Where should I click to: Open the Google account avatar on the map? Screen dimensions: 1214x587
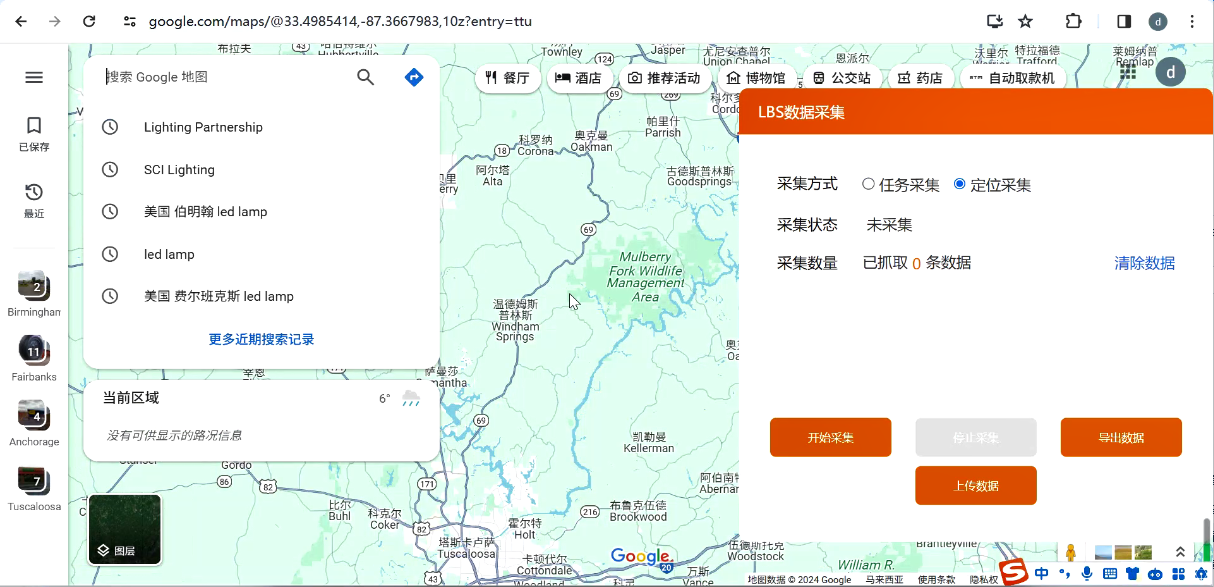click(x=1171, y=72)
